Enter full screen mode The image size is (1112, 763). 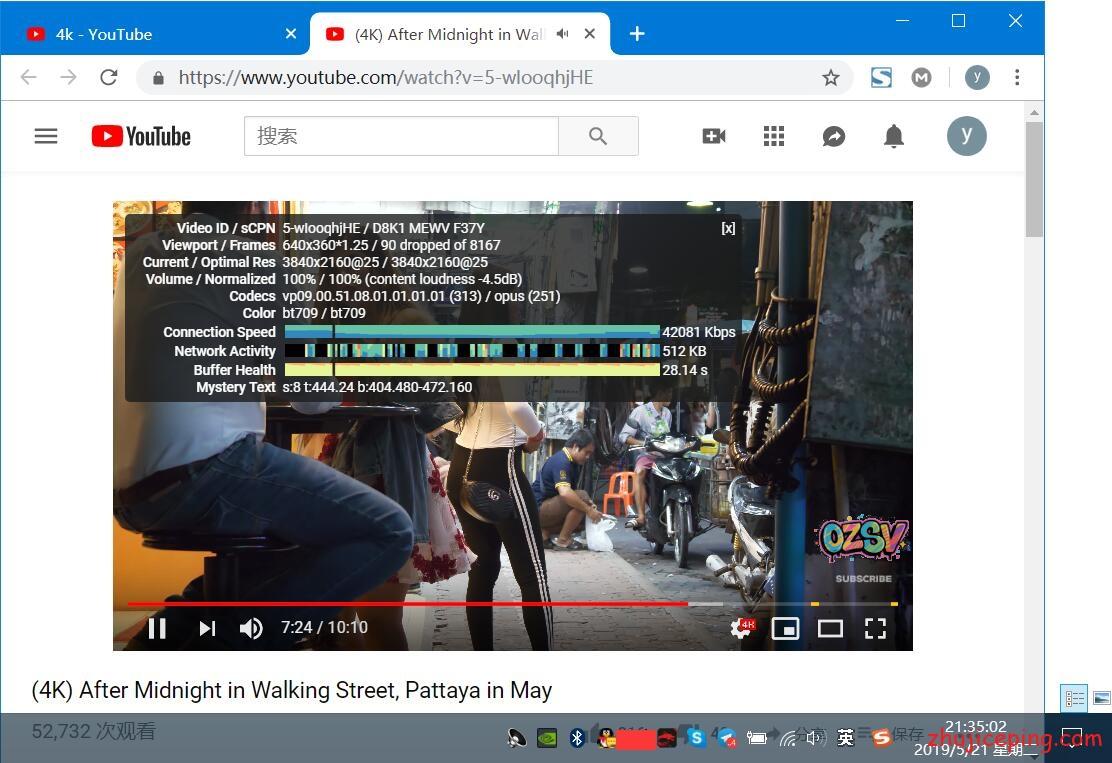pyautogui.click(x=875, y=628)
